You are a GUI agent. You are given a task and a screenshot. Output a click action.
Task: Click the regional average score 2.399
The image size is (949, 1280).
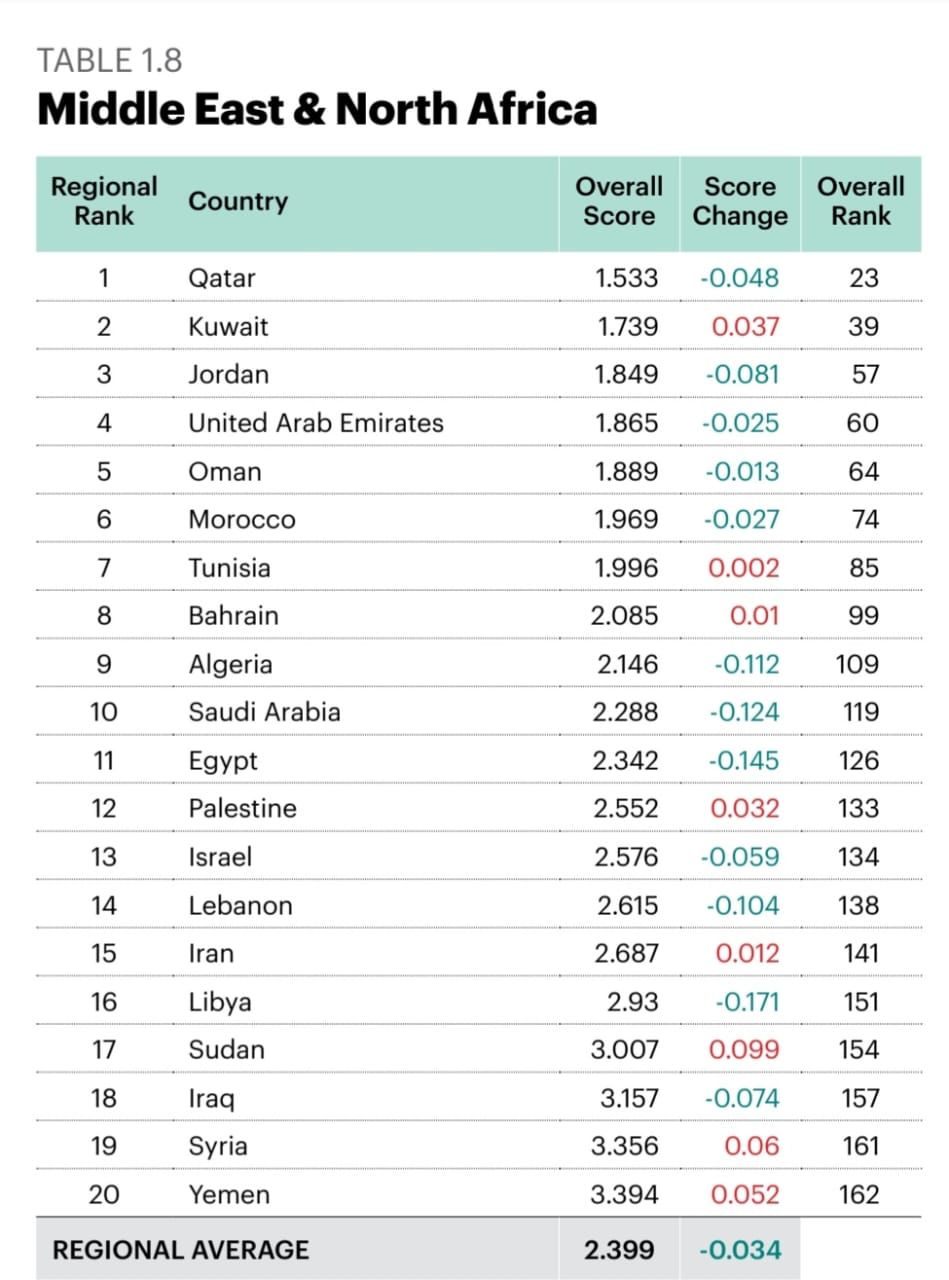pyautogui.click(x=620, y=1250)
